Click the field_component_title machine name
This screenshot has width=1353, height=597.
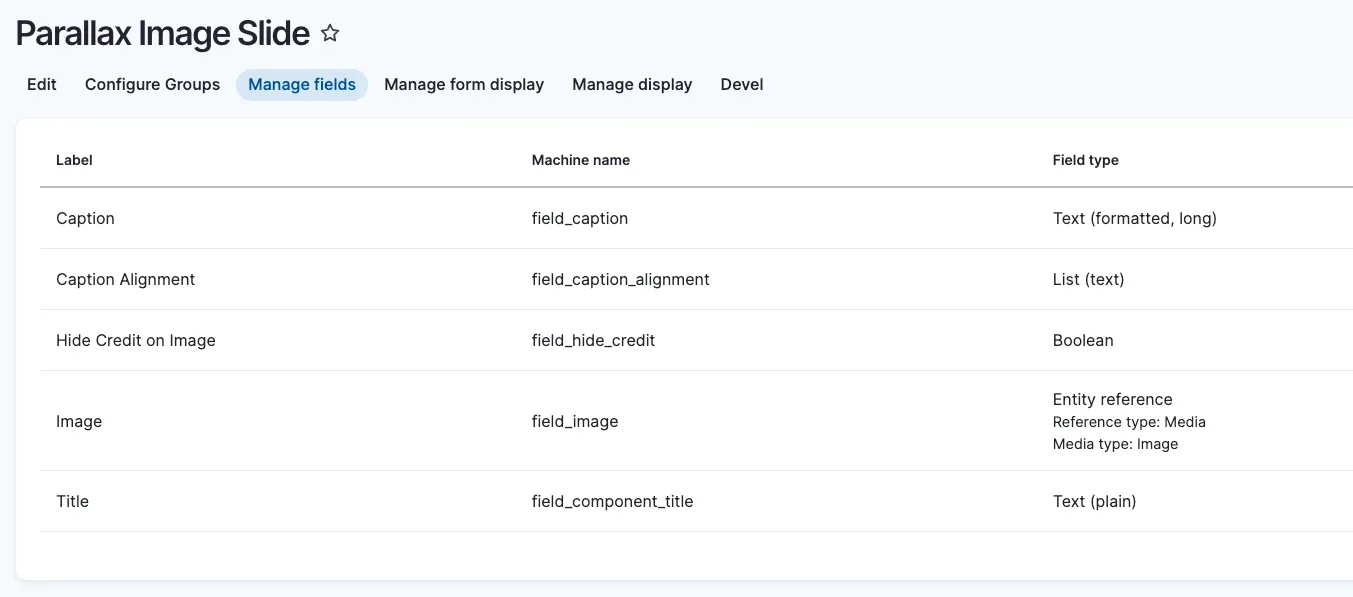pos(612,501)
